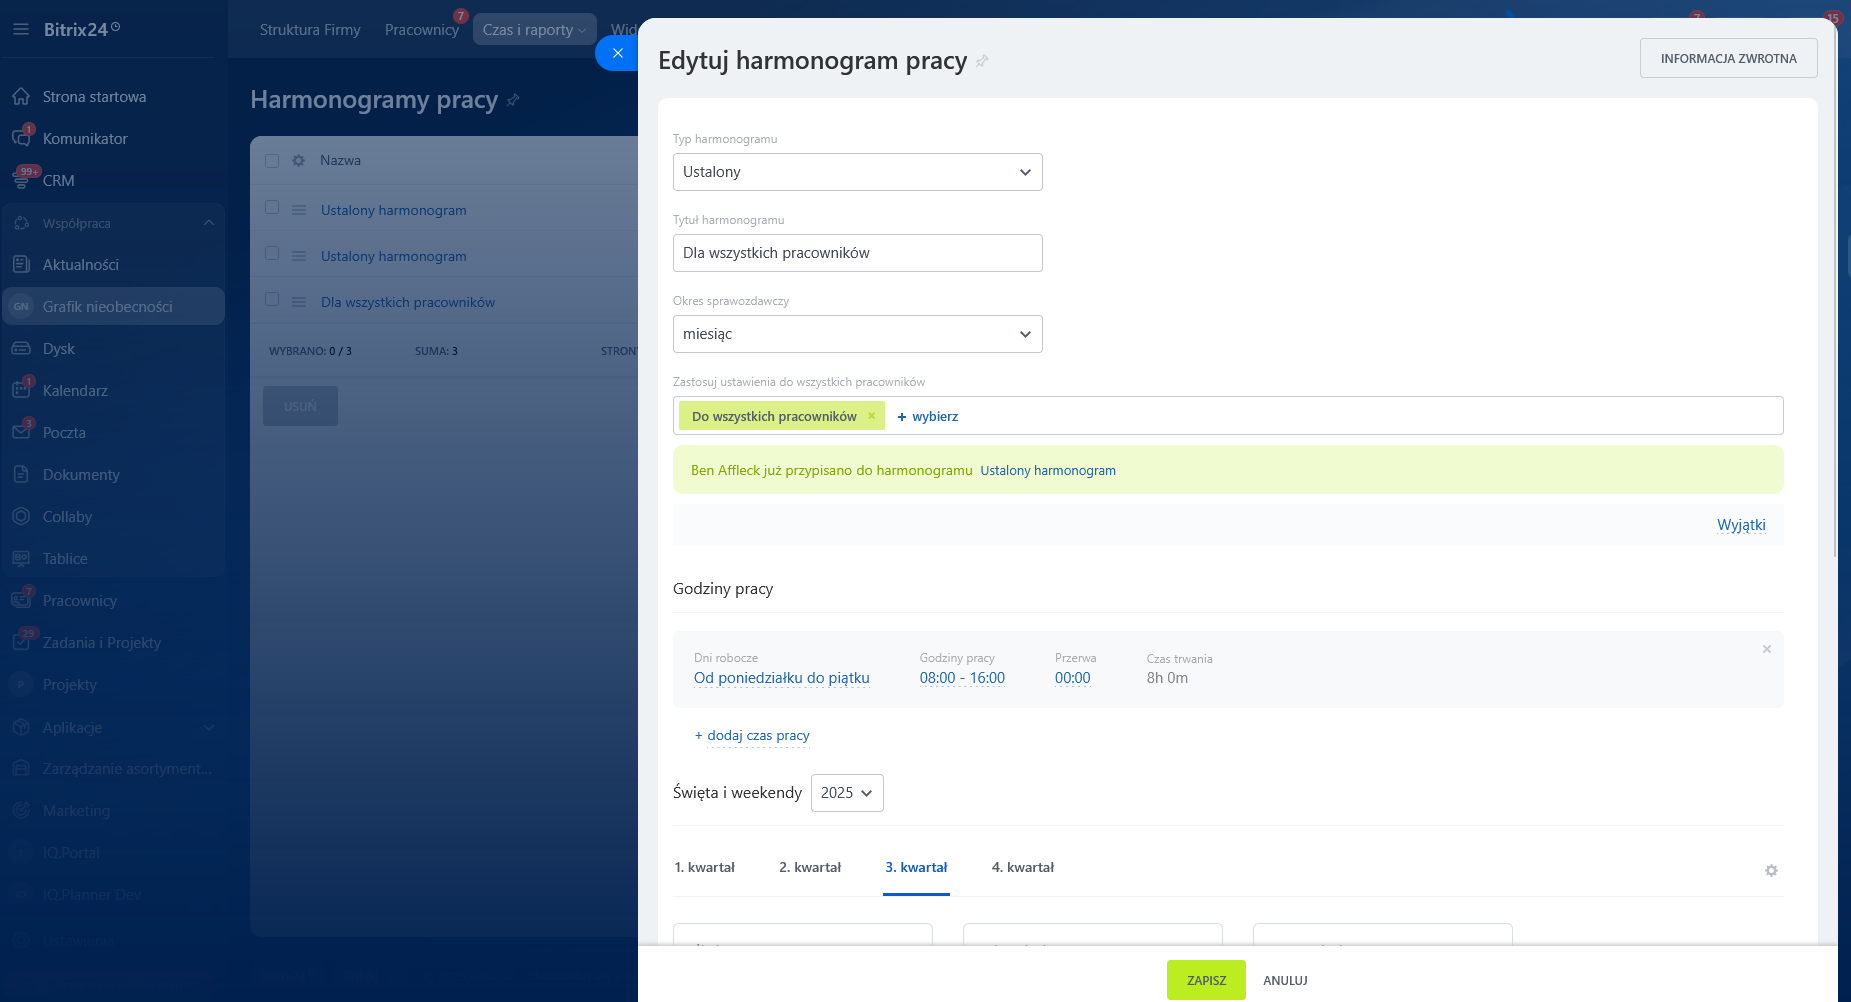Click into the Tytuł harmonogramu text field
Image resolution: width=1851 pixels, height=1002 pixels.
(857, 253)
